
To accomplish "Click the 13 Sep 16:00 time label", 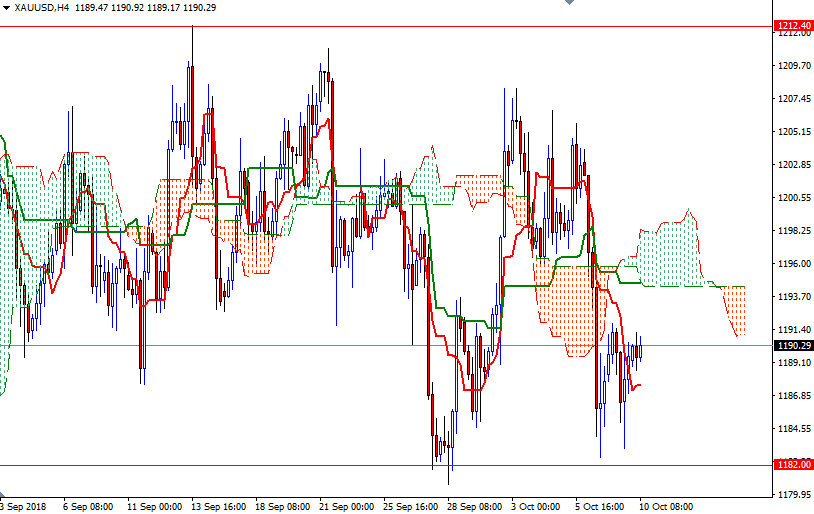I will tap(217, 507).
